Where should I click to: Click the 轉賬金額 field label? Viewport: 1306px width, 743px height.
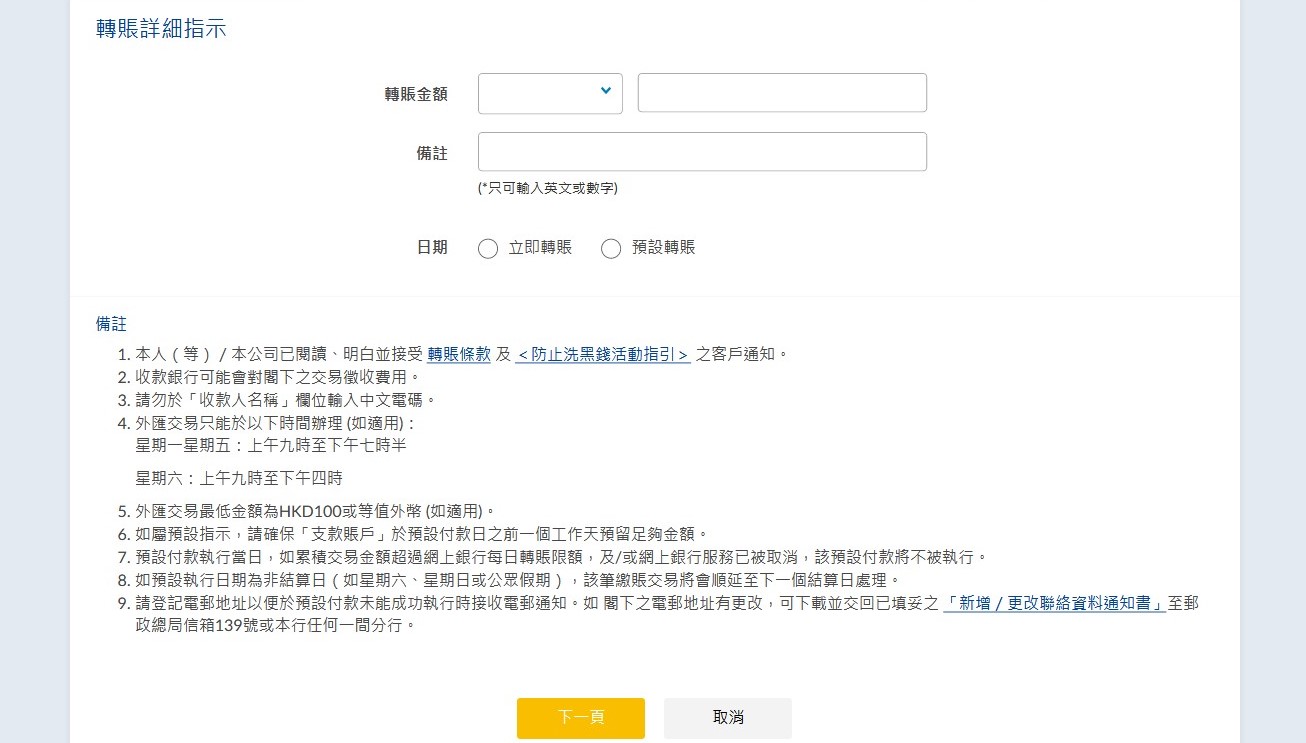(416, 94)
